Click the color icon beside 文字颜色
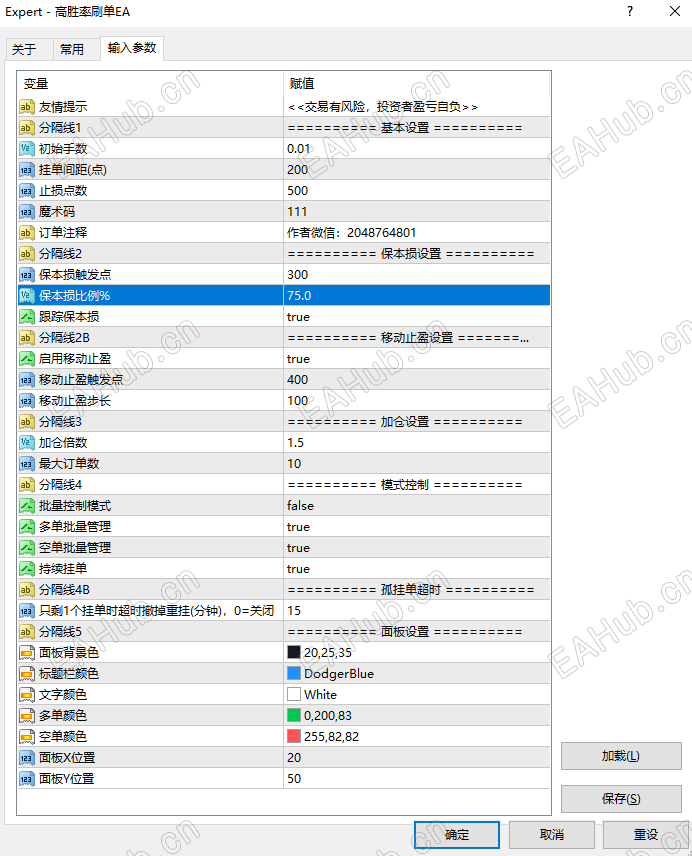The width and height of the screenshot is (692, 856). coord(26,694)
